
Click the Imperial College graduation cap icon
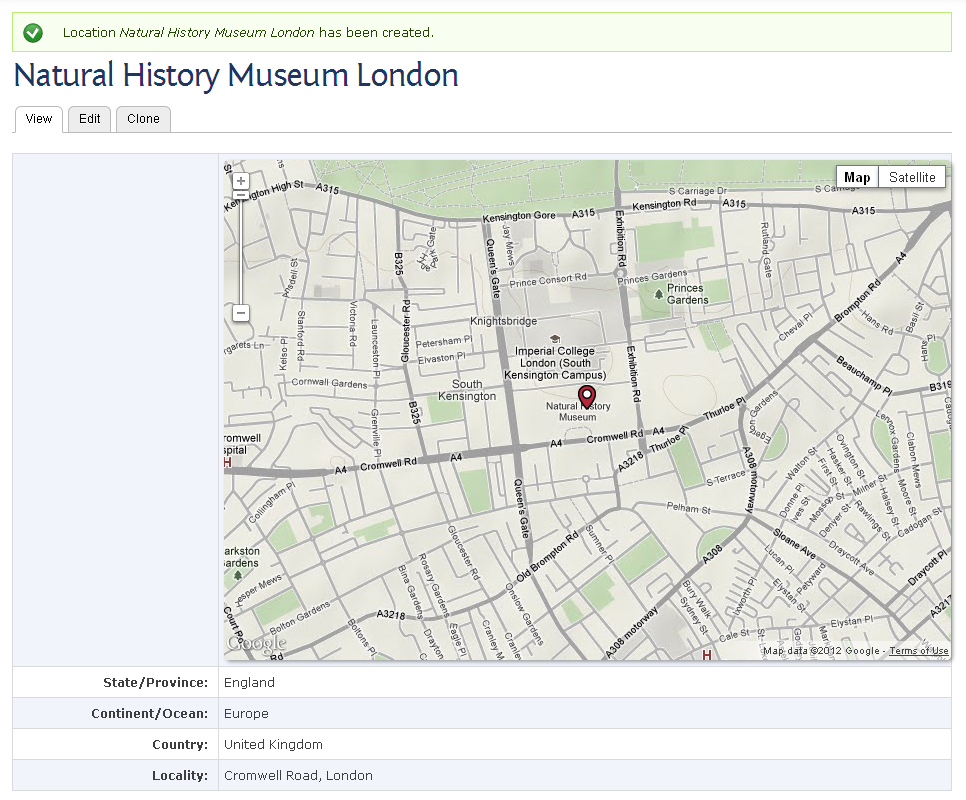point(554,339)
